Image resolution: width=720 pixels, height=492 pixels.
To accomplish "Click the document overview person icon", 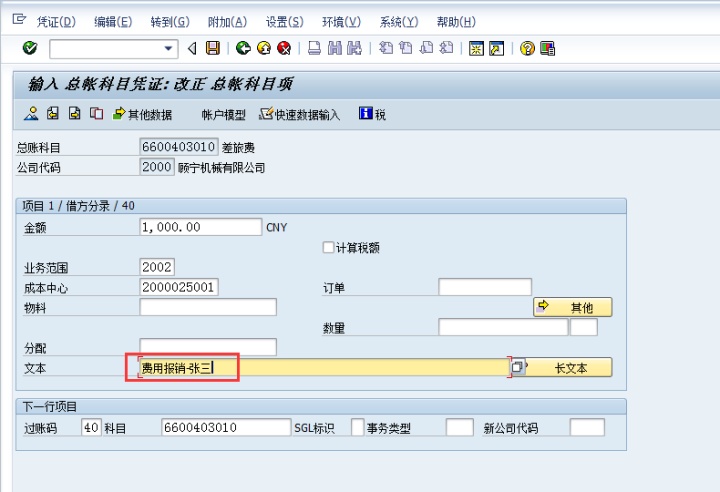I will tap(31, 113).
